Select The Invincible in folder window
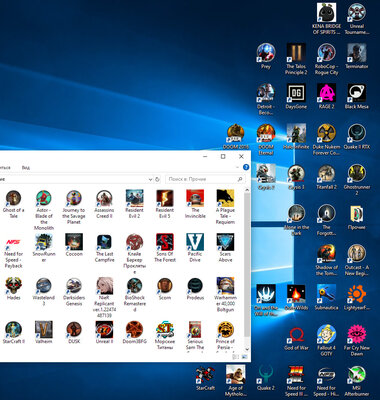 195,204
